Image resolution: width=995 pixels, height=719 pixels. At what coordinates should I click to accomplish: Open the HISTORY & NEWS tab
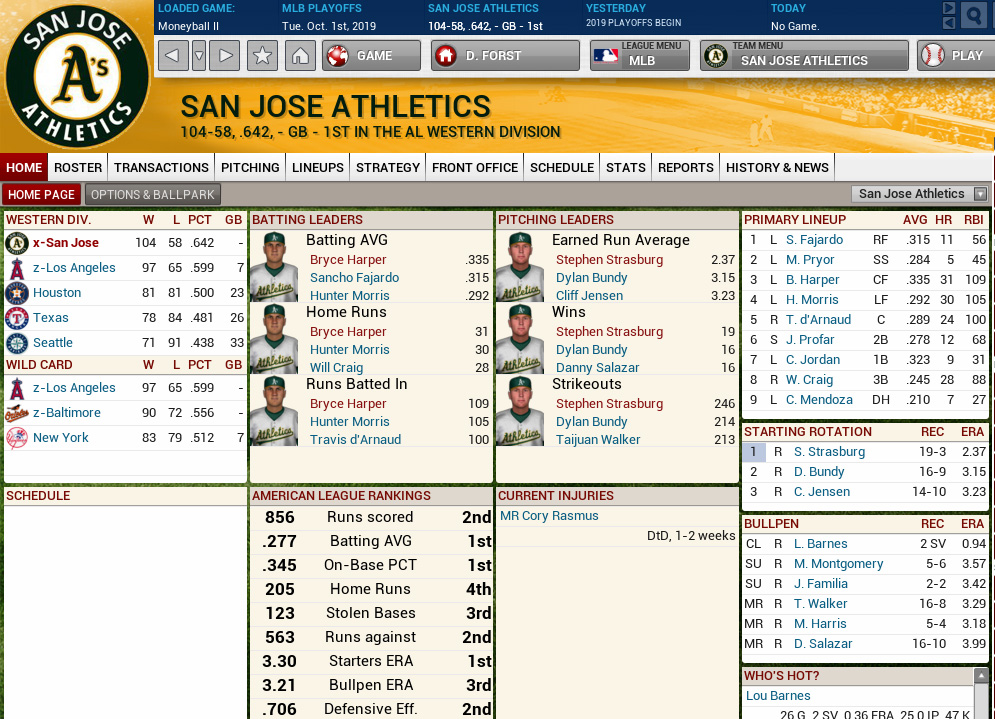(777, 168)
